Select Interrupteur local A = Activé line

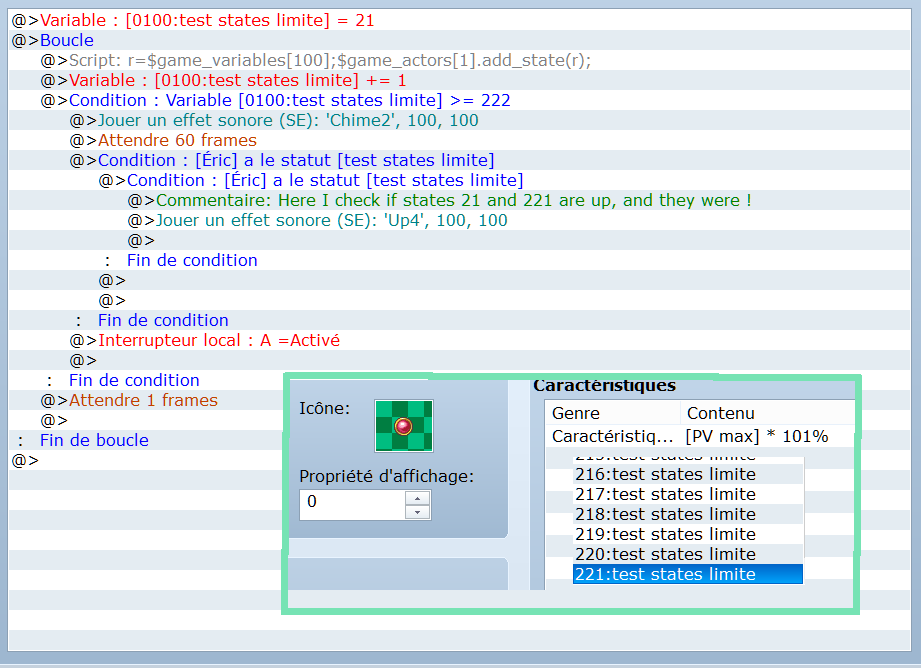point(218,340)
